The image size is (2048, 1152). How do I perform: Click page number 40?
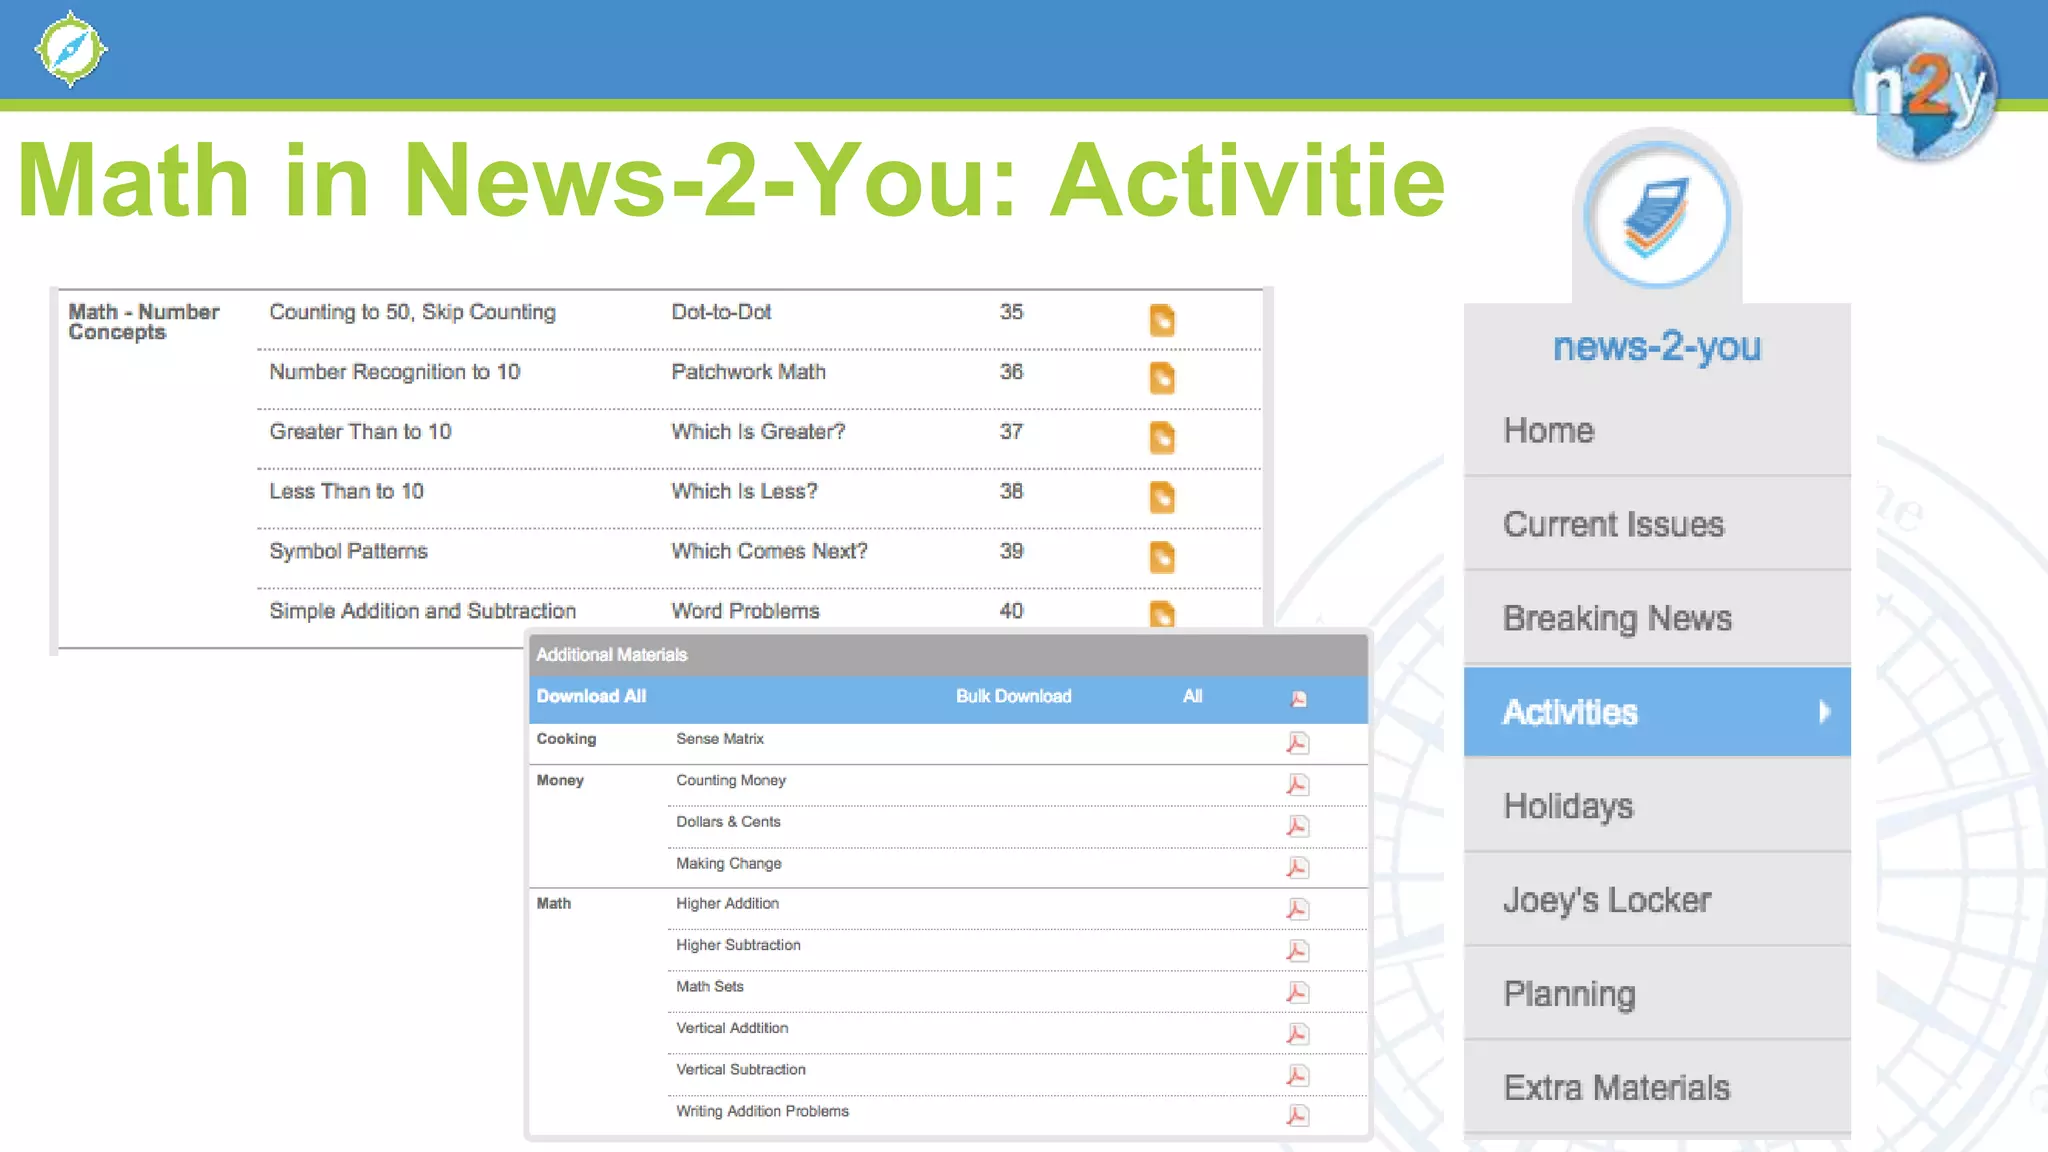click(1011, 611)
